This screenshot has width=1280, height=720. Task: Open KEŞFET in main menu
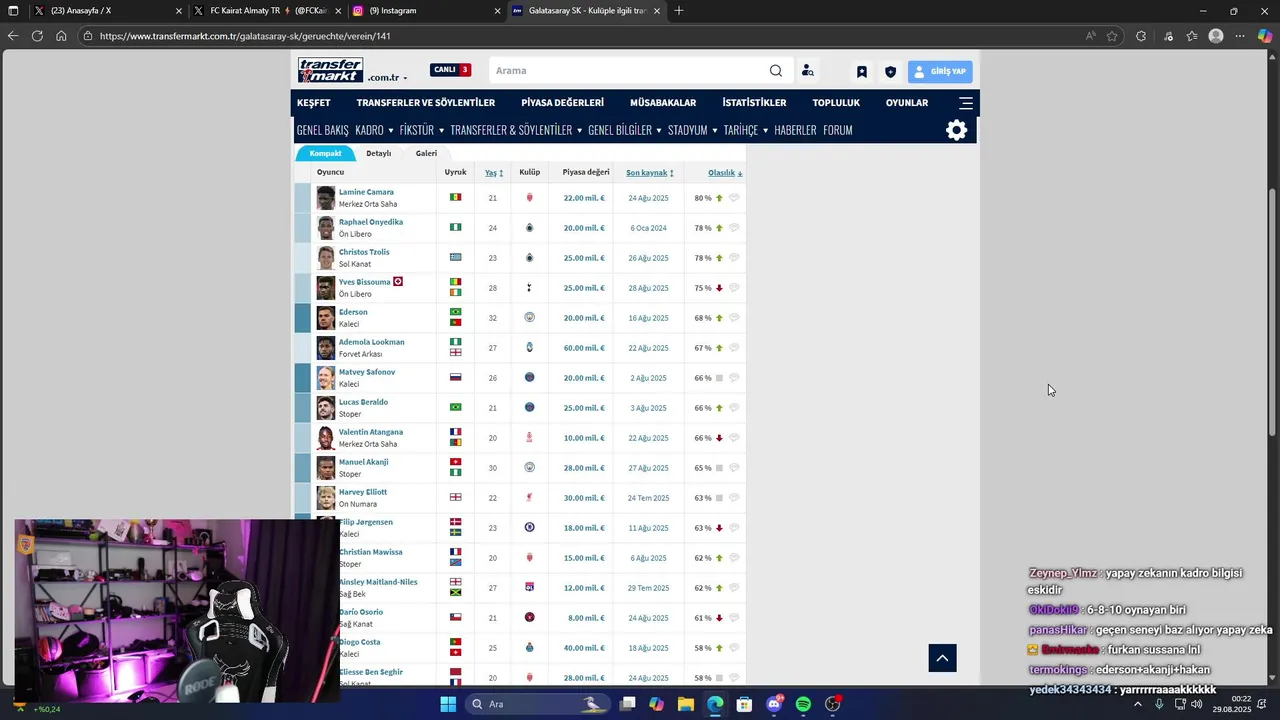pos(314,103)
